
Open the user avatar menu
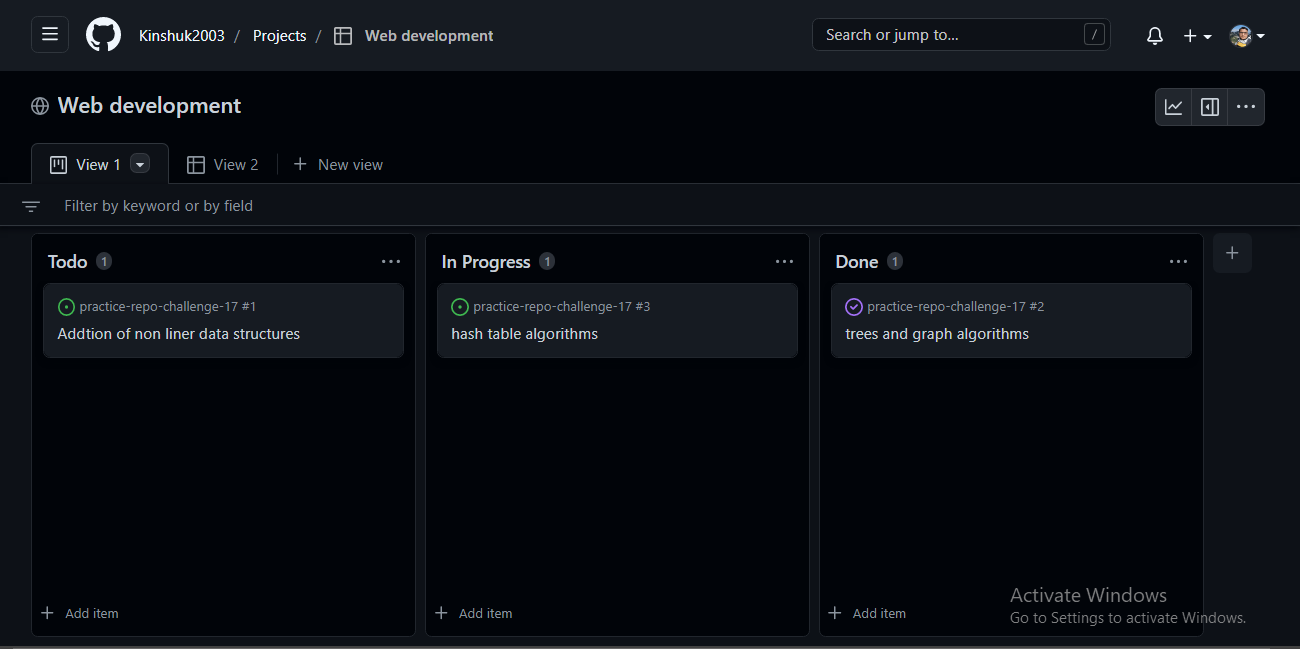click(x=1247, y=35)
